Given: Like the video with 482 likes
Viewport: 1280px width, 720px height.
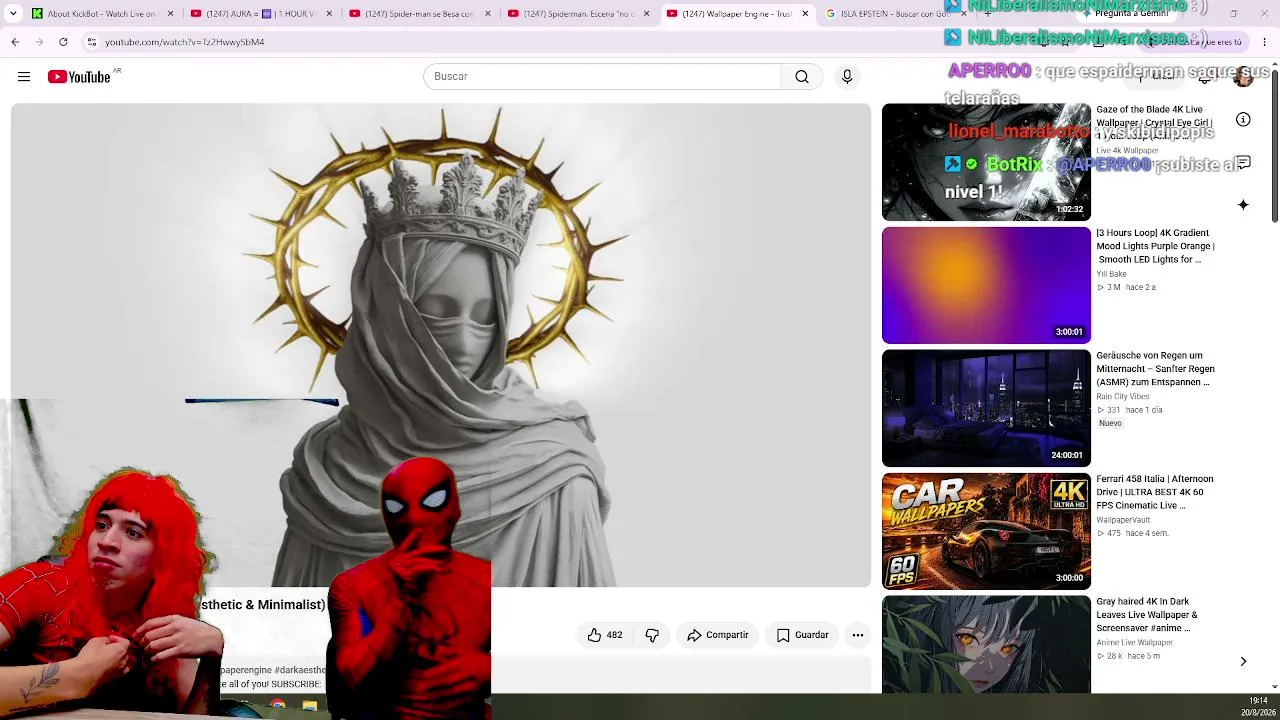Looking at the screenshot, I should tap(605, 635).
